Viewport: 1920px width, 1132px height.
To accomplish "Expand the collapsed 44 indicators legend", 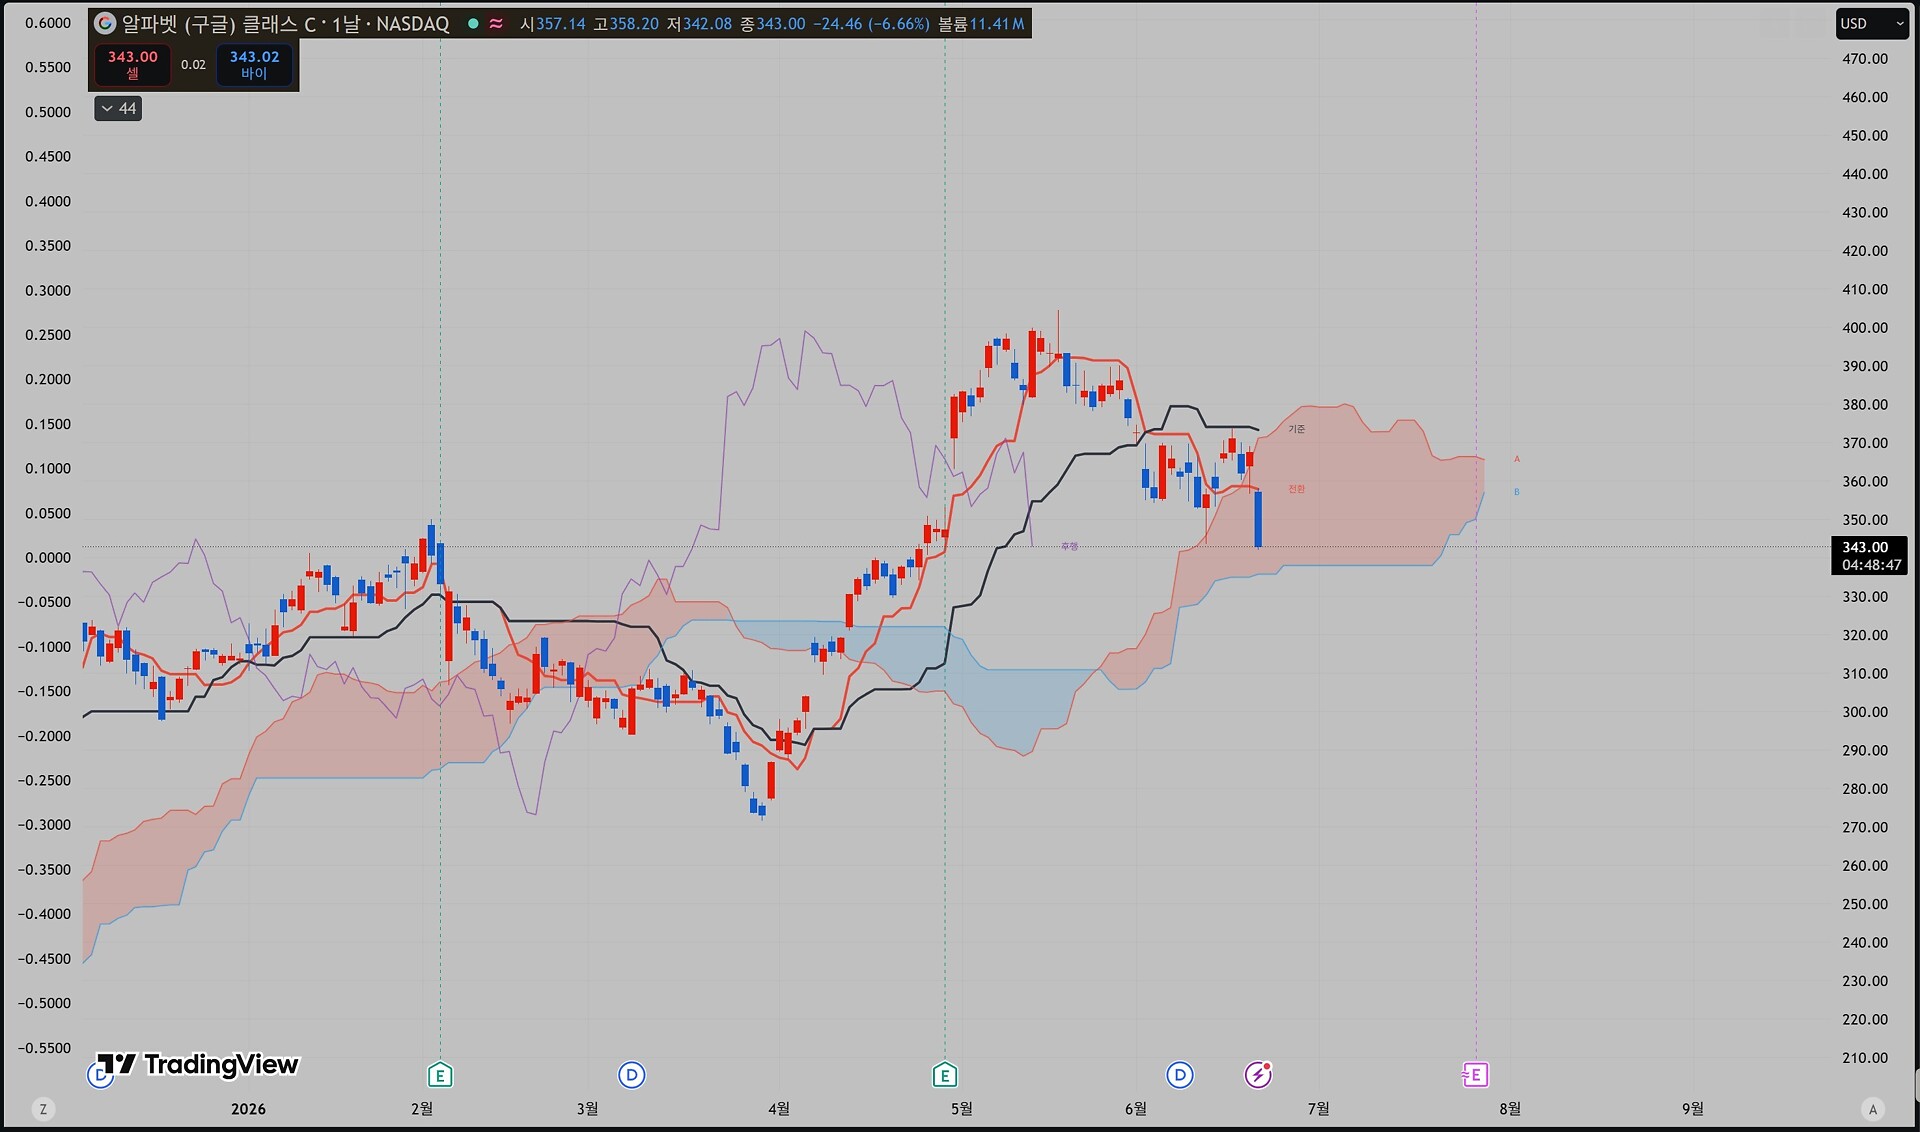I will (x=118, y=108).
